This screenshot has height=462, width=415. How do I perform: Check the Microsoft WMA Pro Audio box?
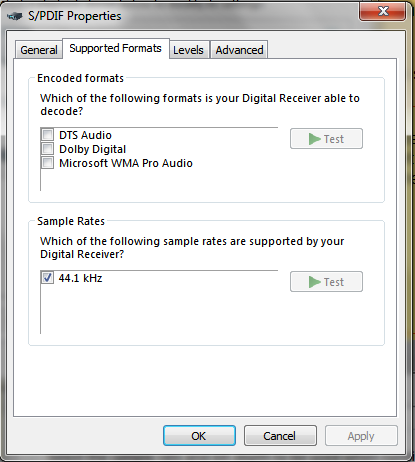(47, 163)
